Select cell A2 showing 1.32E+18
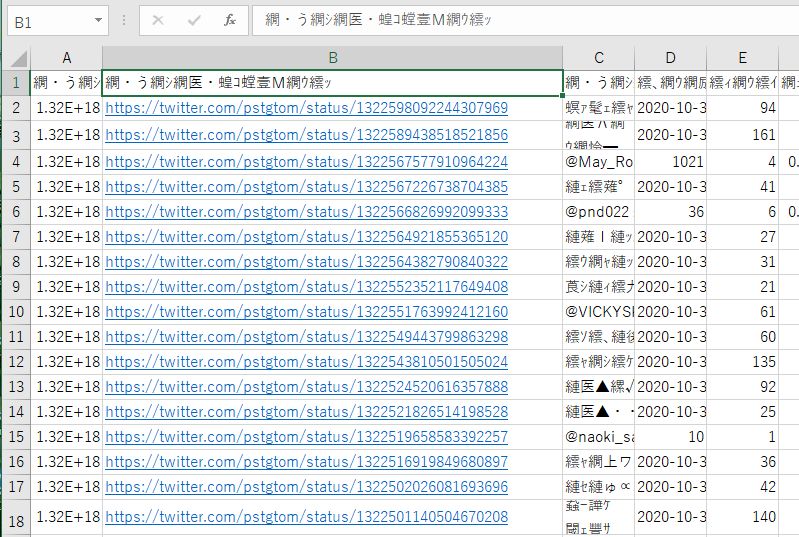 coord(66,108)
